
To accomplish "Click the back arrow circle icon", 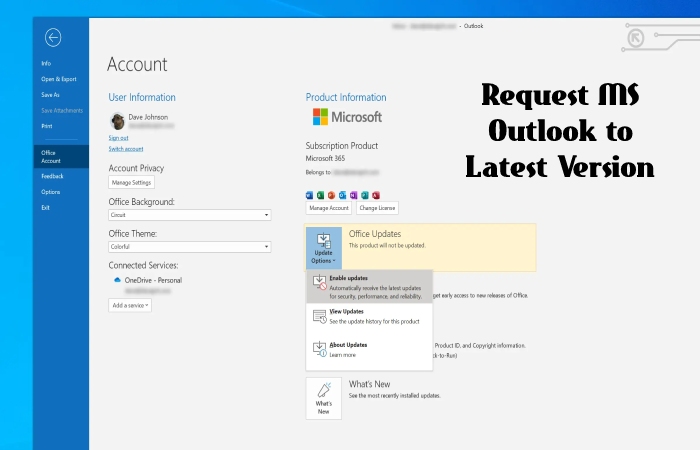I will (53, 38).
